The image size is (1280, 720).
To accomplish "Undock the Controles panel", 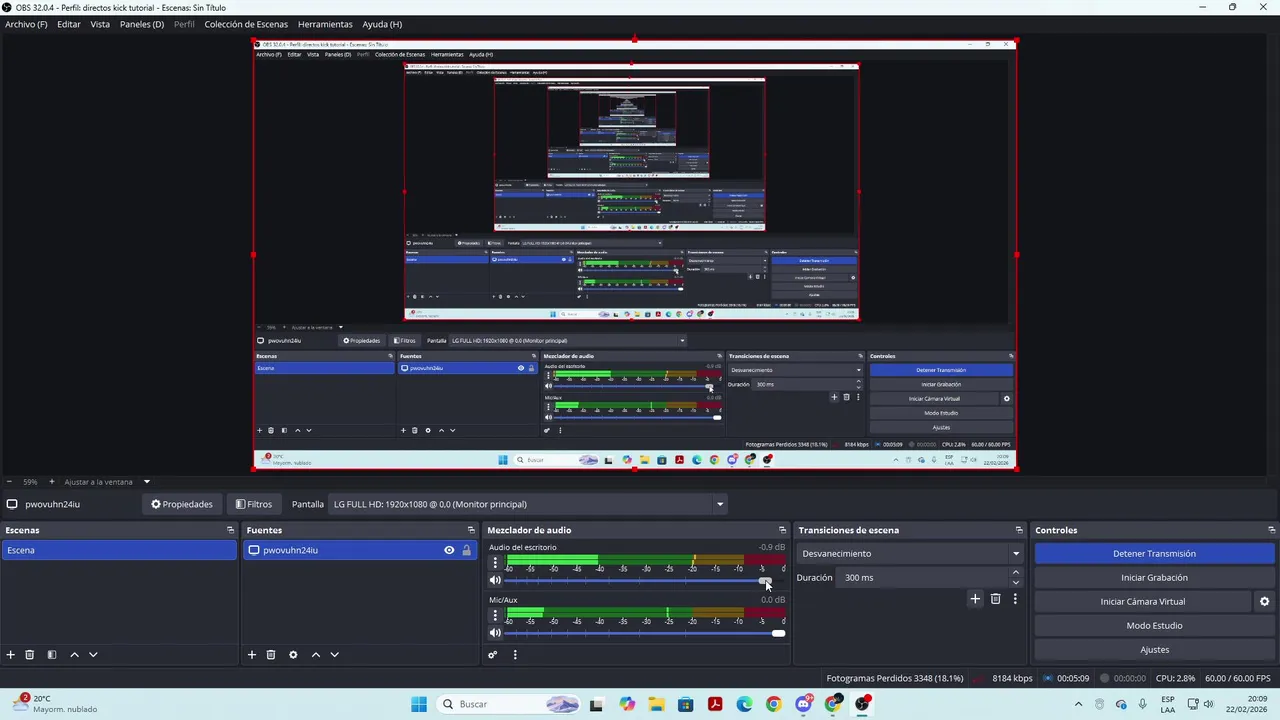I will pos(1271,530).
